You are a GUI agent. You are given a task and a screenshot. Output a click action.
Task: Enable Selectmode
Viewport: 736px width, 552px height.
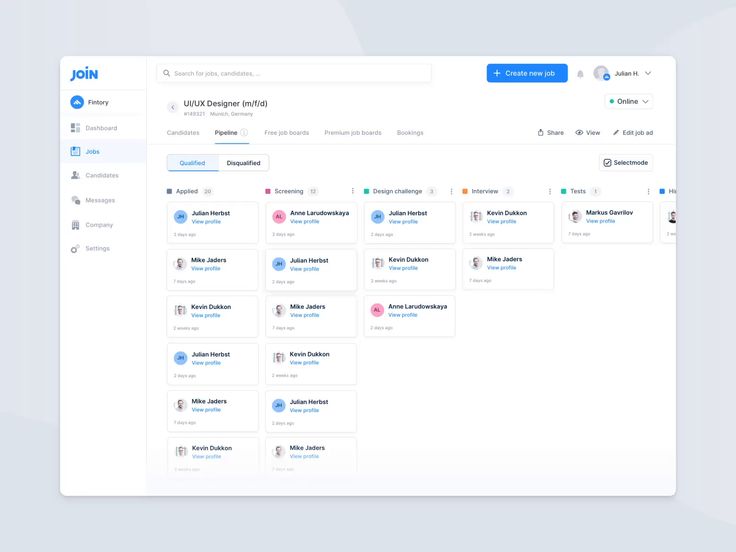click(x=626, y=162)
